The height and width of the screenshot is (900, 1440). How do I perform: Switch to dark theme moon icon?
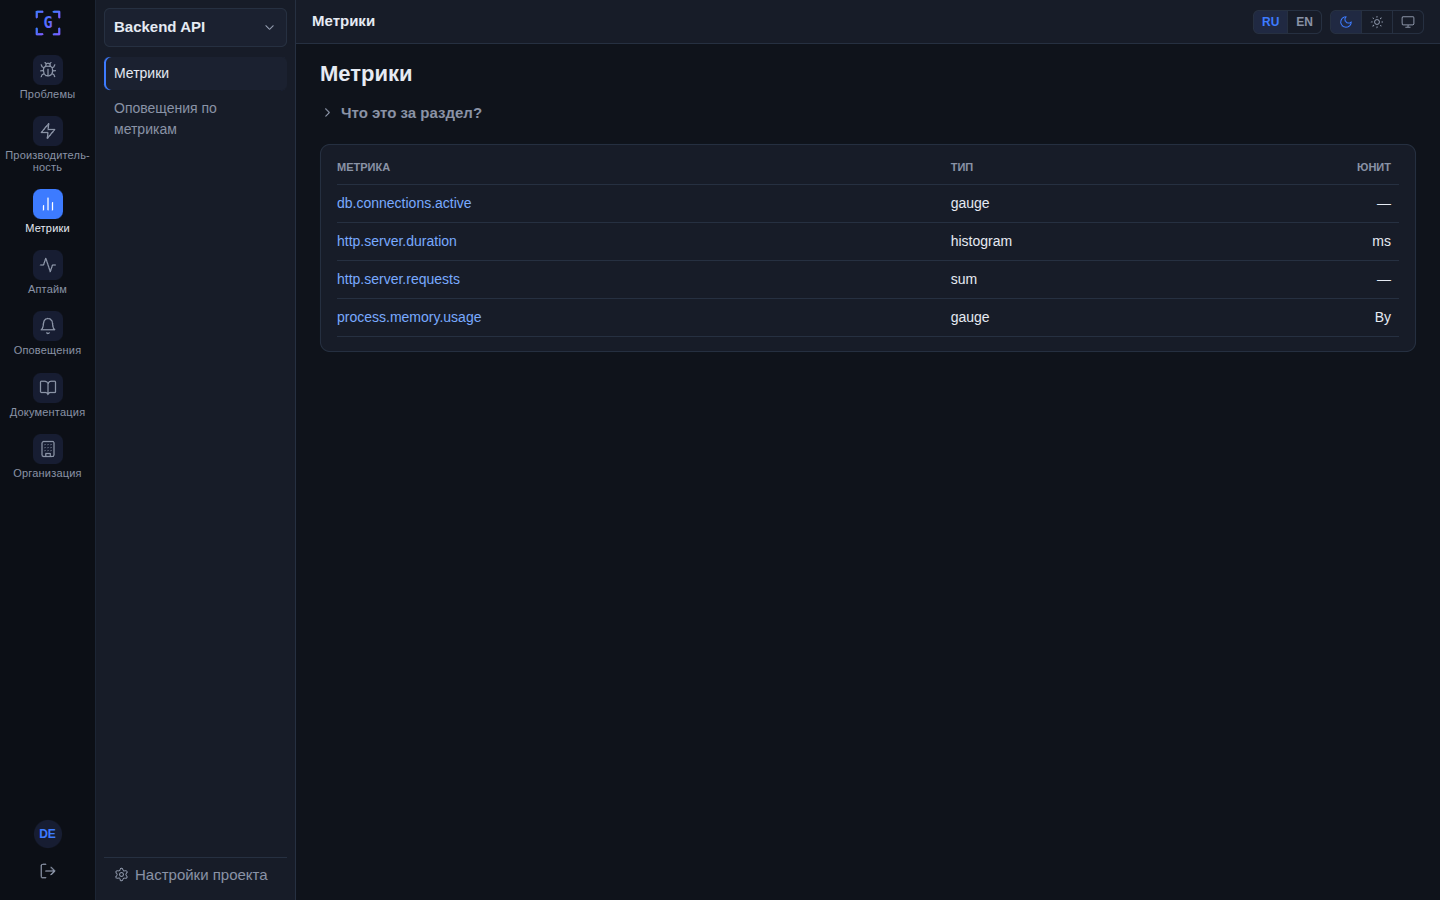point(1346,22)
